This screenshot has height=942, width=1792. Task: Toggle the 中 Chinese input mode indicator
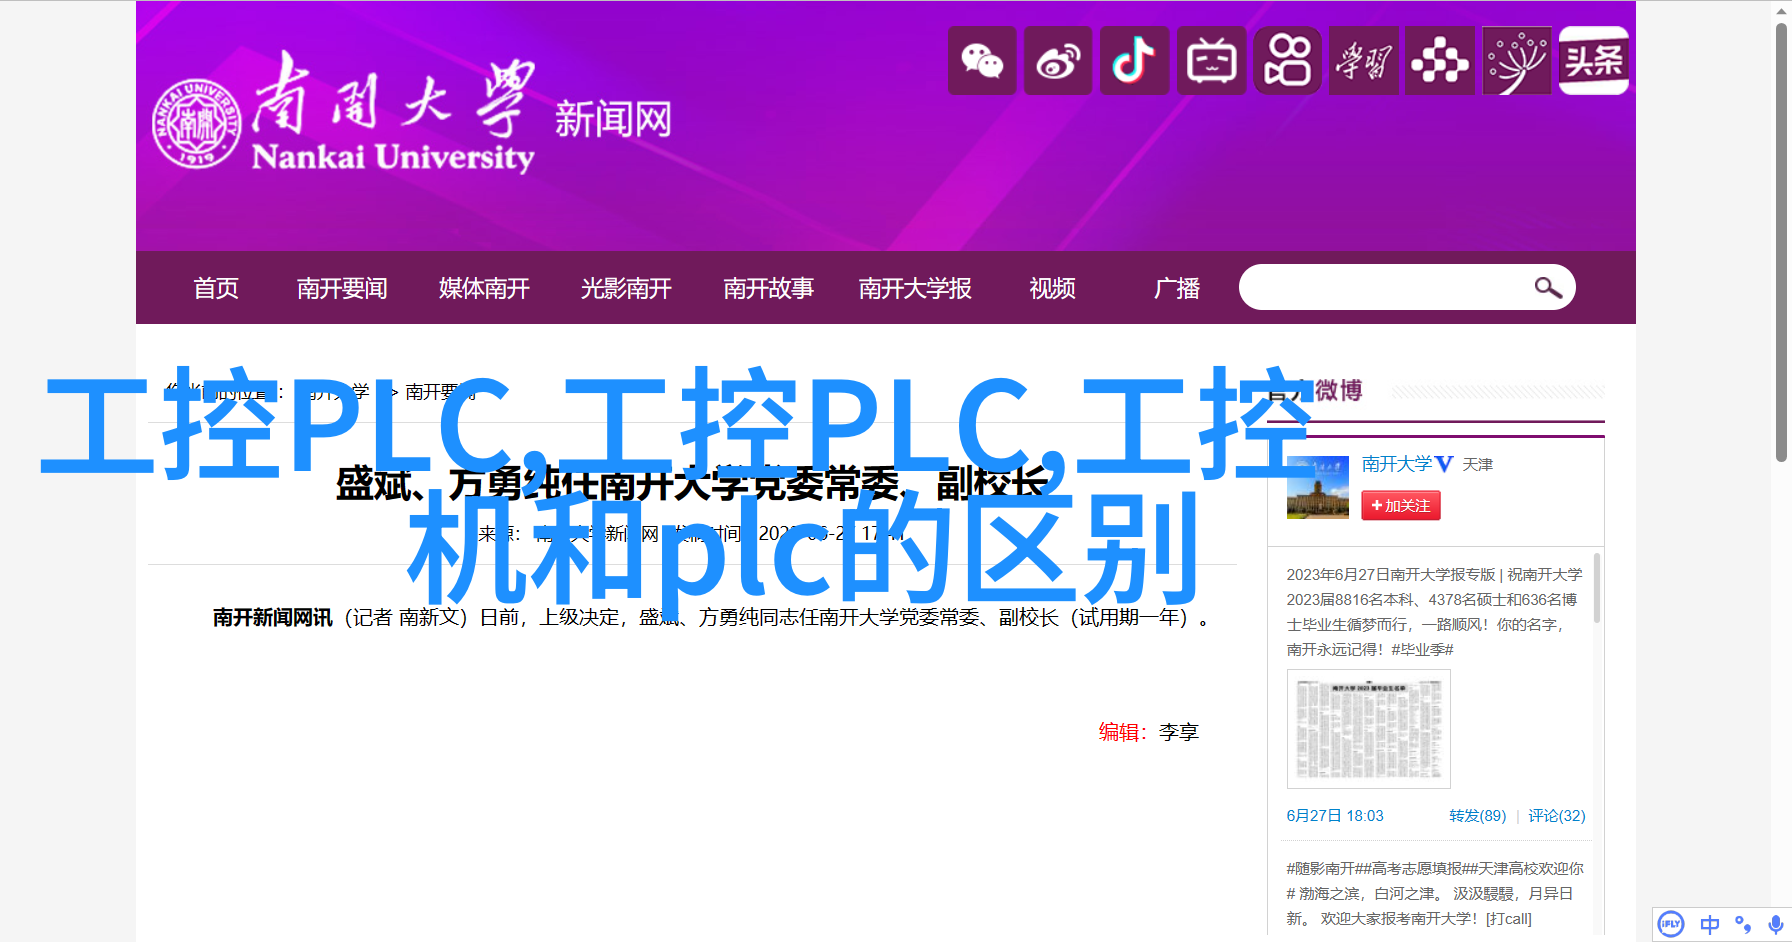pyautogui.click(x=1710, y=925)
